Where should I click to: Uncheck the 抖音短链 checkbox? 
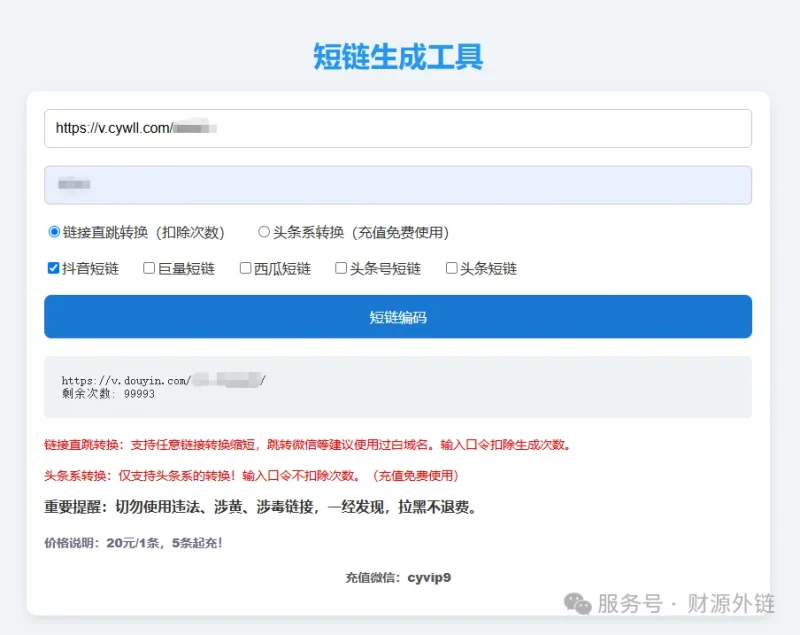click(54, 267)
